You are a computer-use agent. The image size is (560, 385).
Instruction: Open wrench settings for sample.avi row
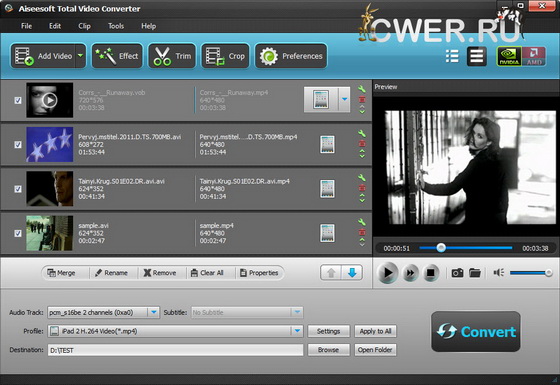click(x=362, y=222)
